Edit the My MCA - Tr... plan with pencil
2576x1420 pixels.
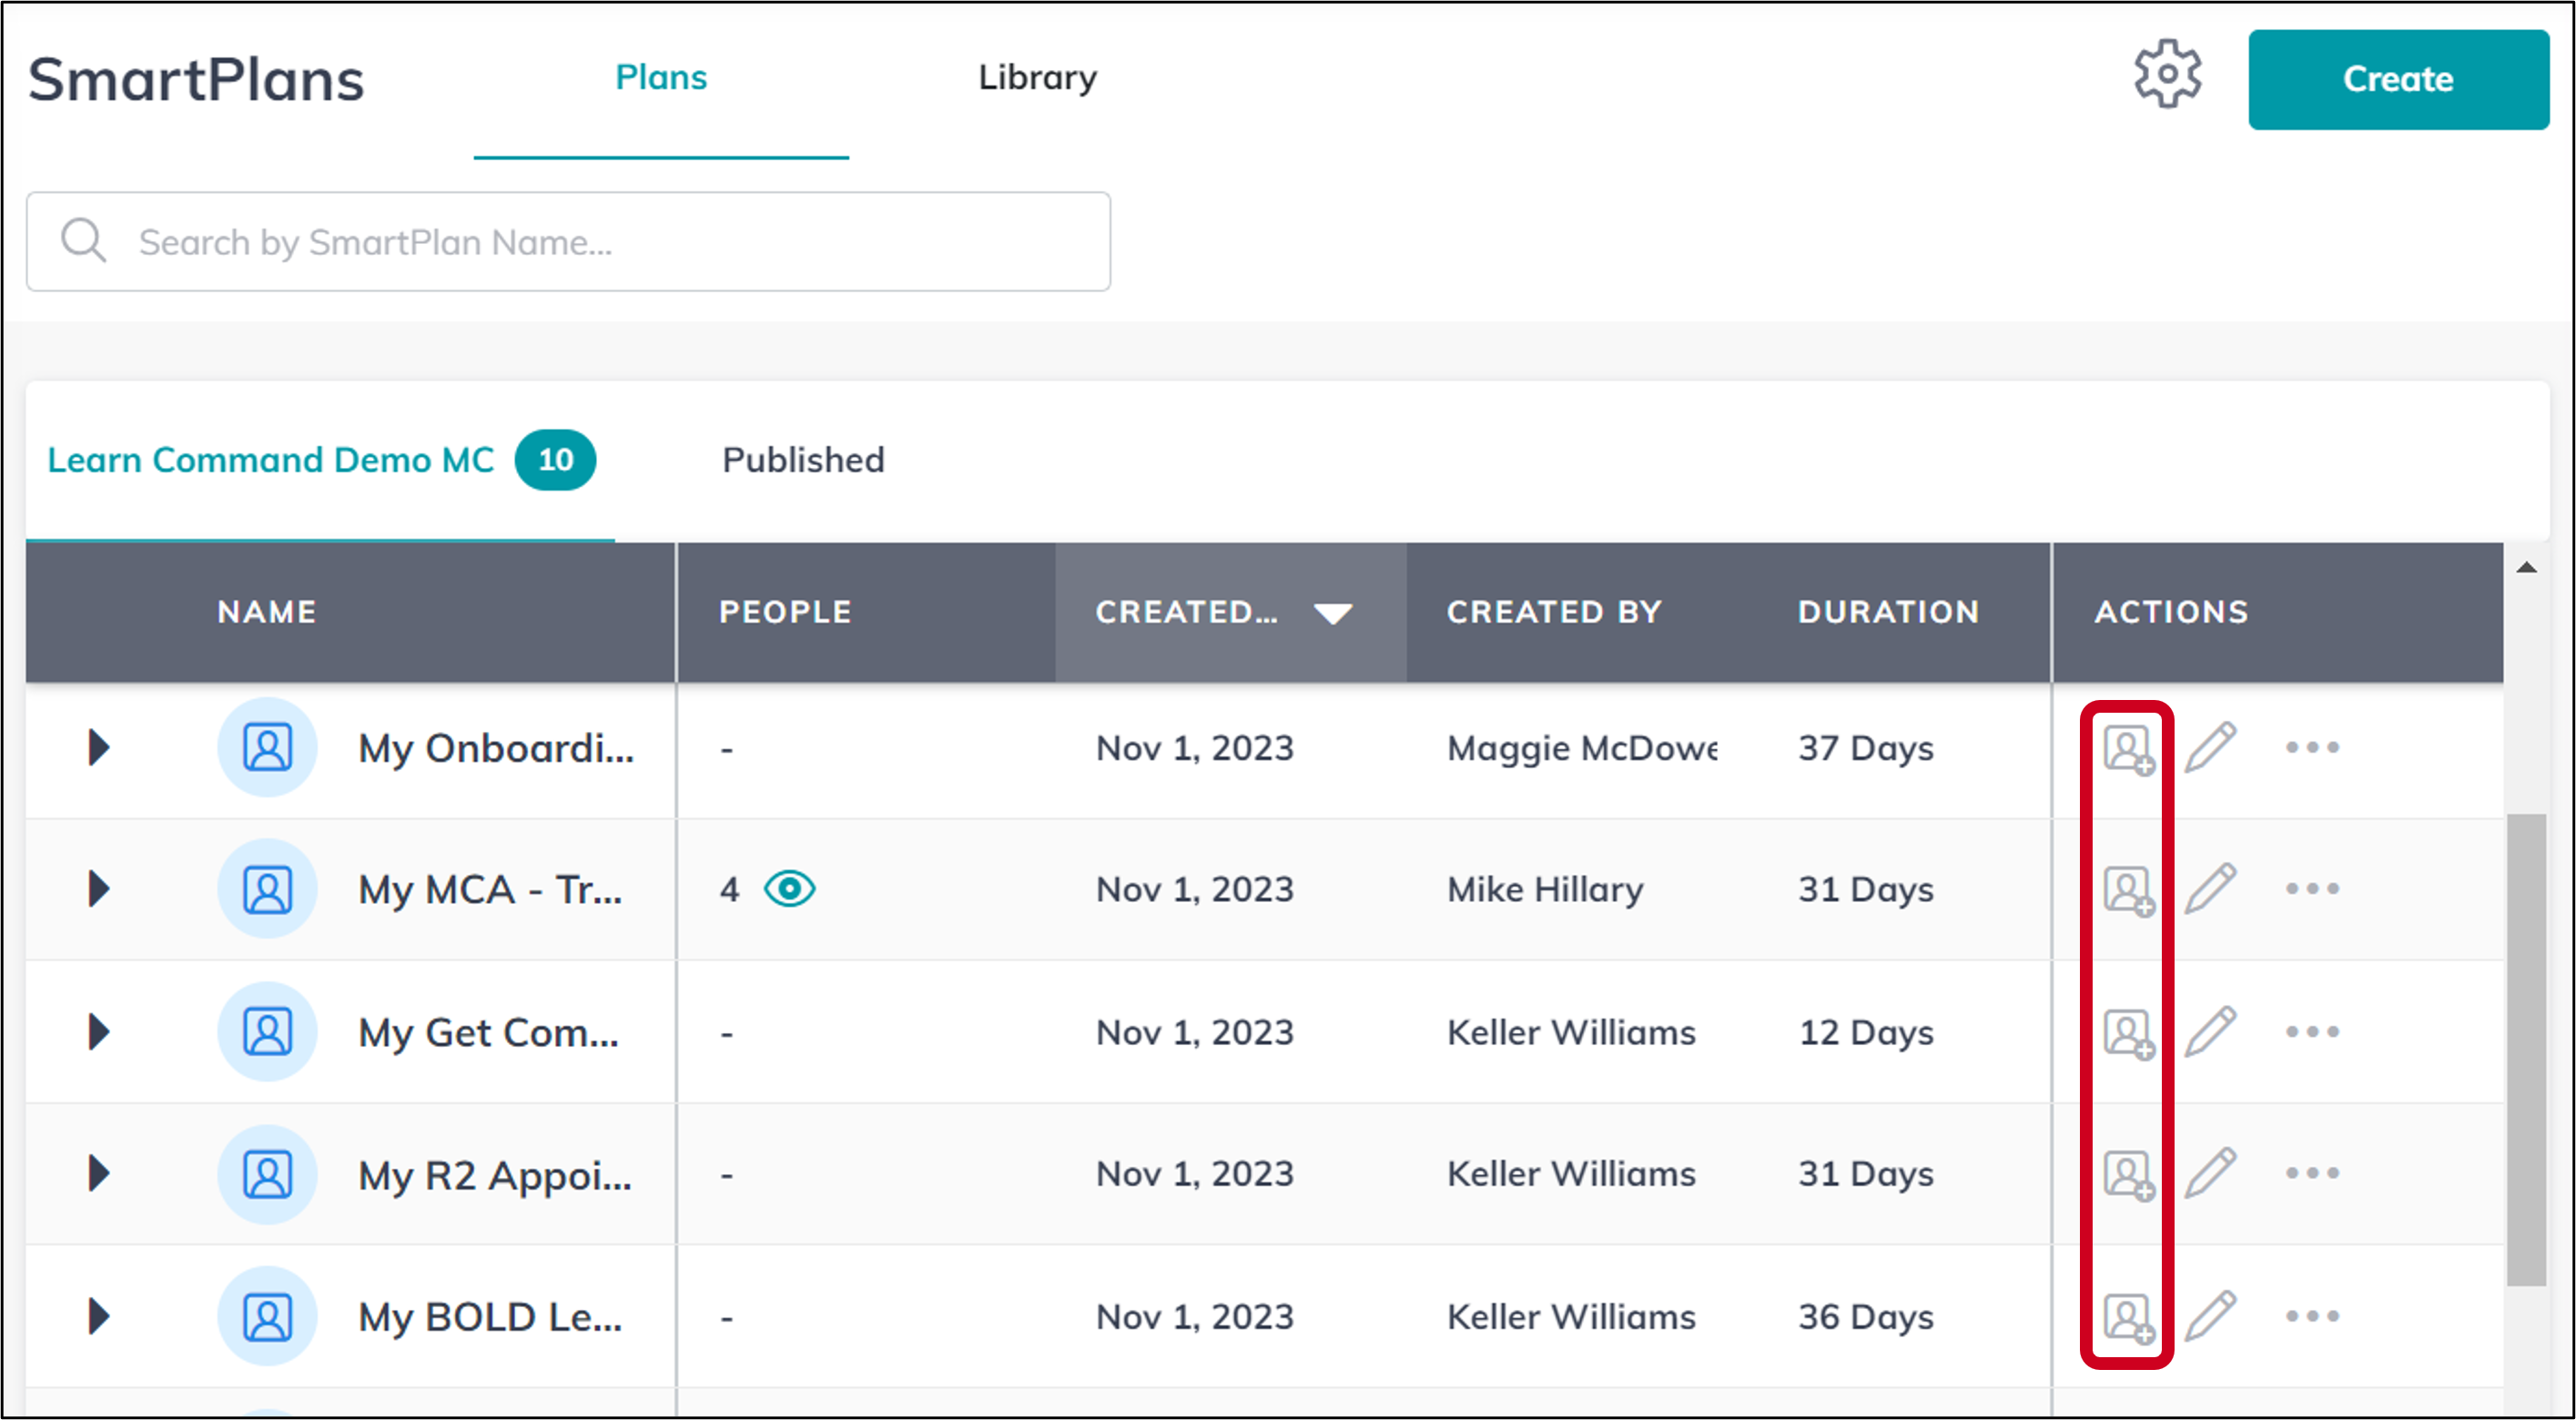(x=2211, y=889)
